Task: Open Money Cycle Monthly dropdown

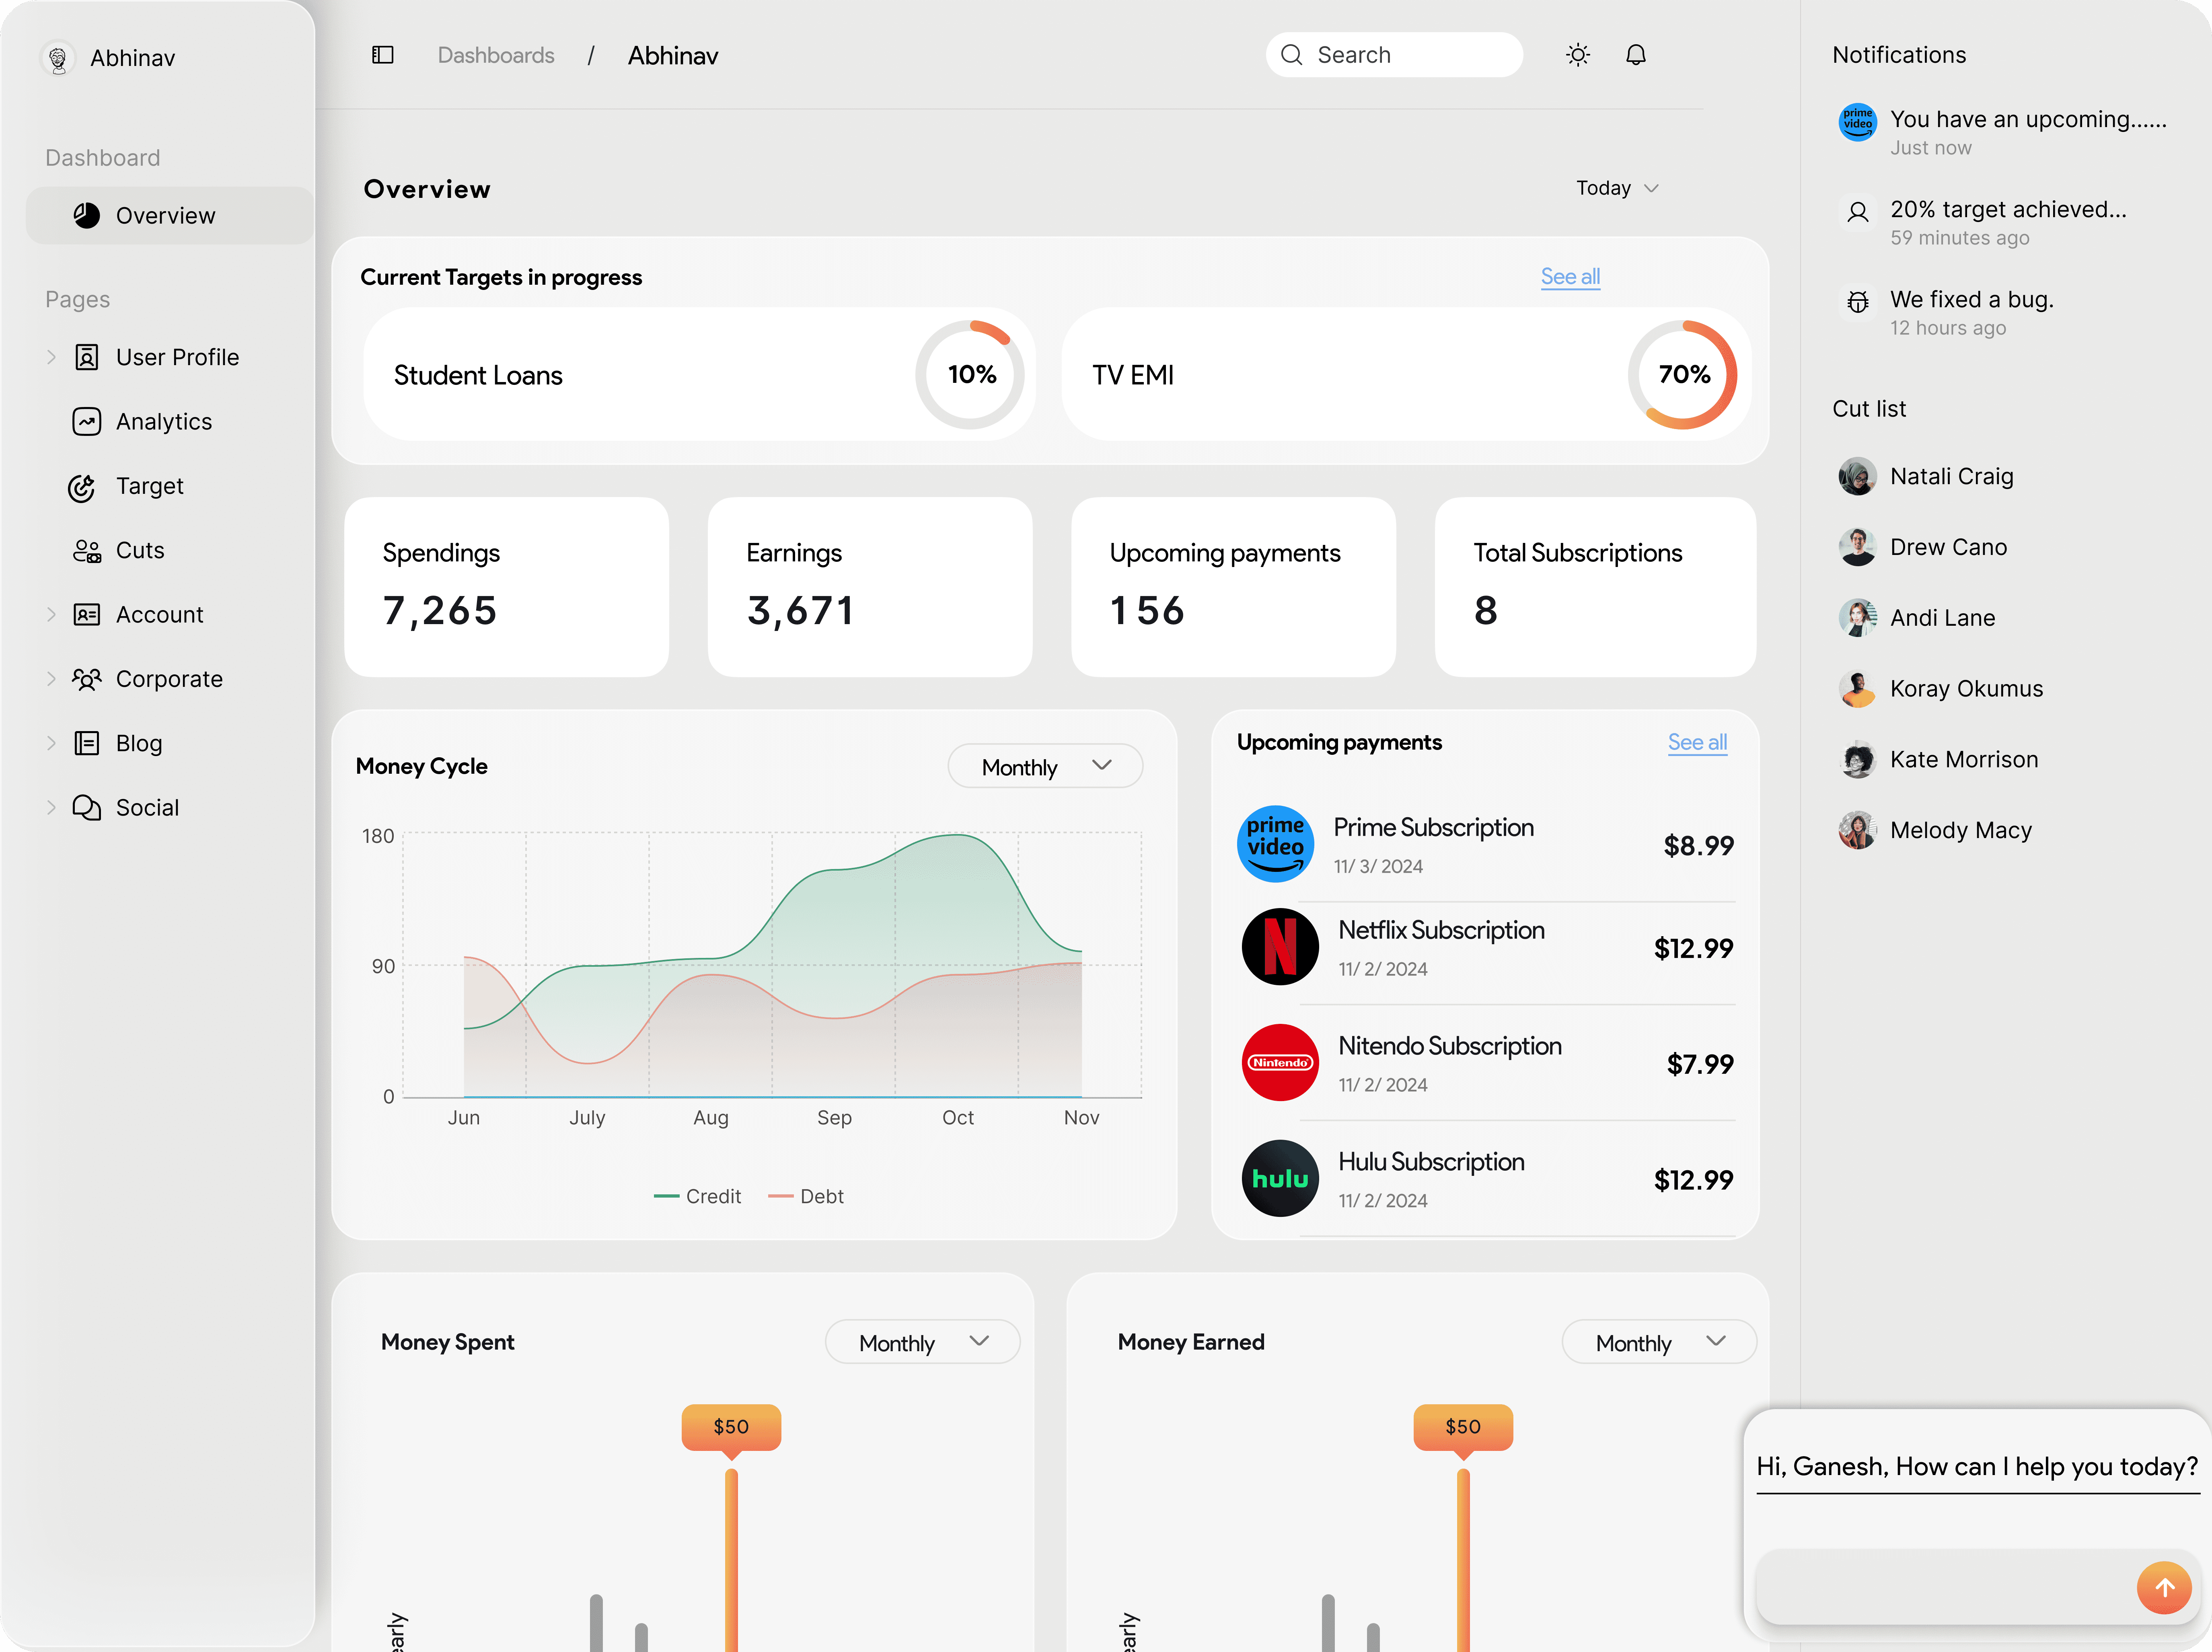Action: [1045, 766]
